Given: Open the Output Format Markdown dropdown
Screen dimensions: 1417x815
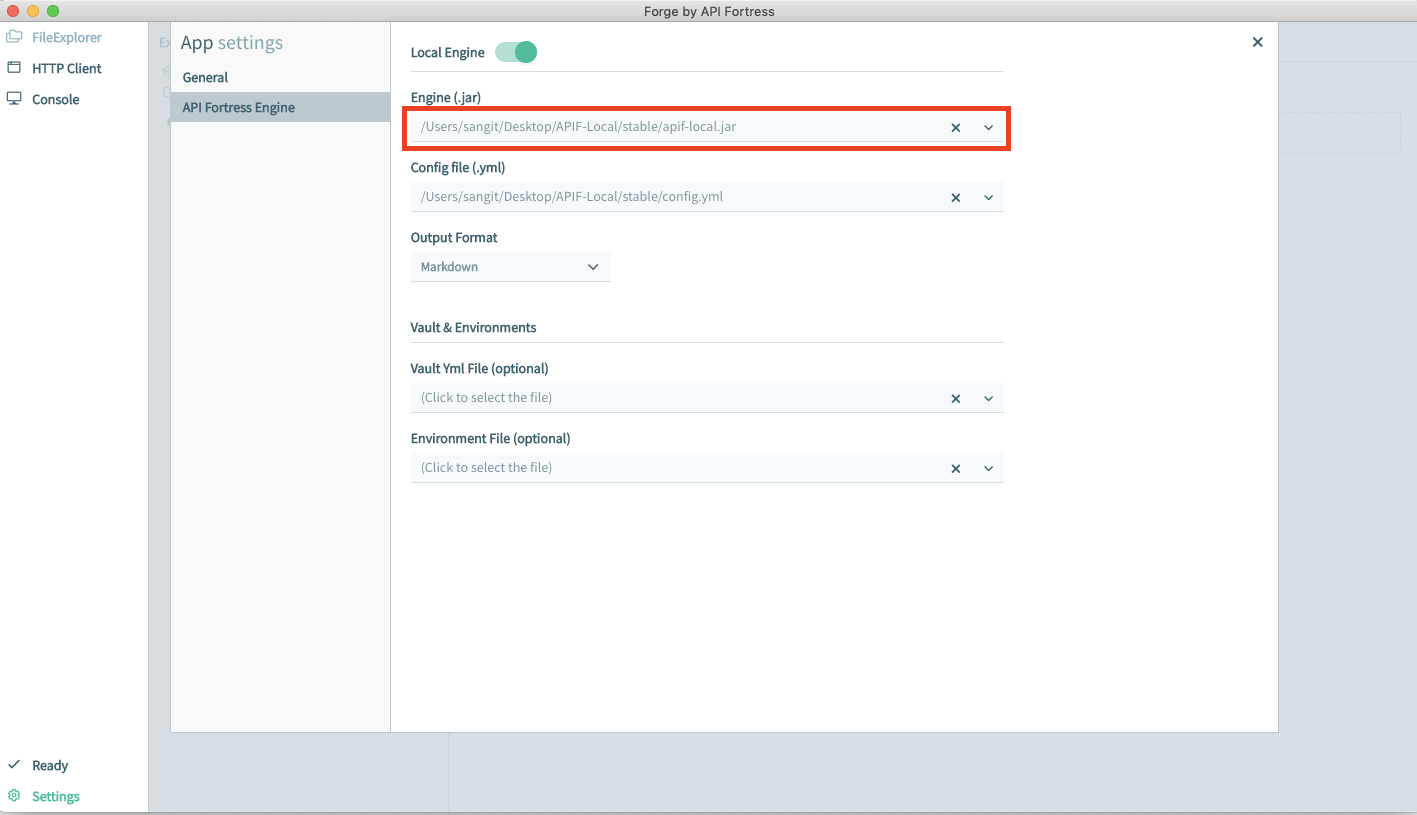Looking at the screenshot, I should pos(510,267).
